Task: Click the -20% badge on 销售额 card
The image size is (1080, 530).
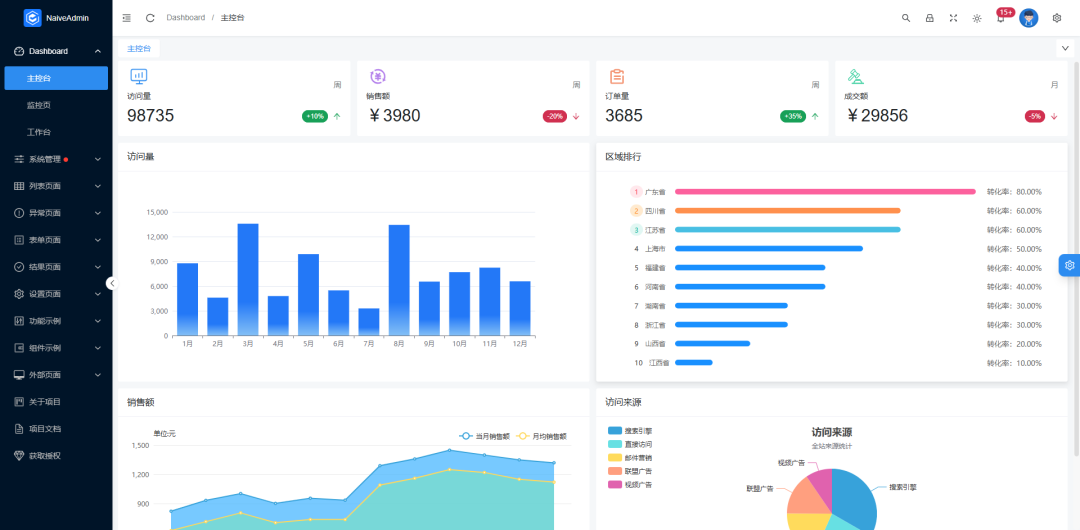Action: (x=554, y=116)
